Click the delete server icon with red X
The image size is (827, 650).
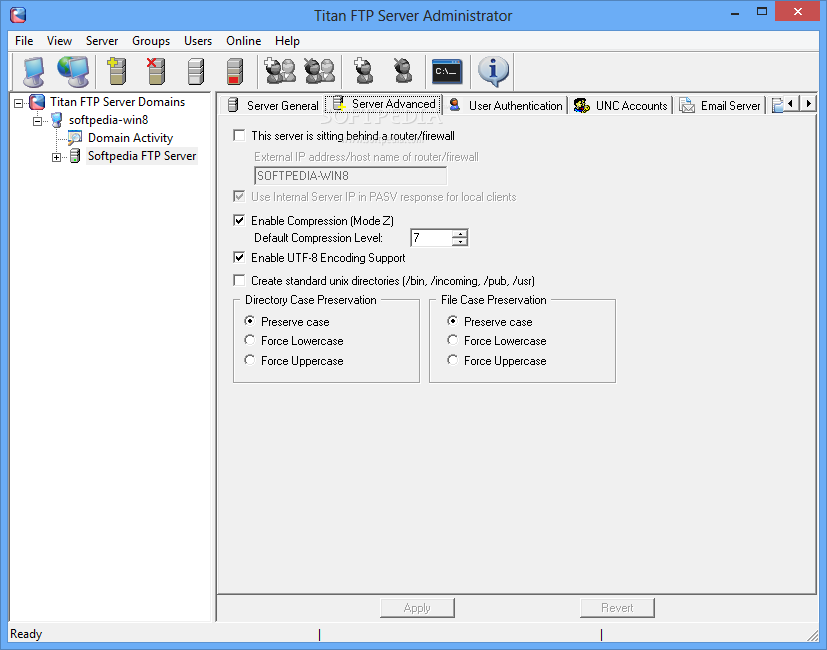coord(156,71)
